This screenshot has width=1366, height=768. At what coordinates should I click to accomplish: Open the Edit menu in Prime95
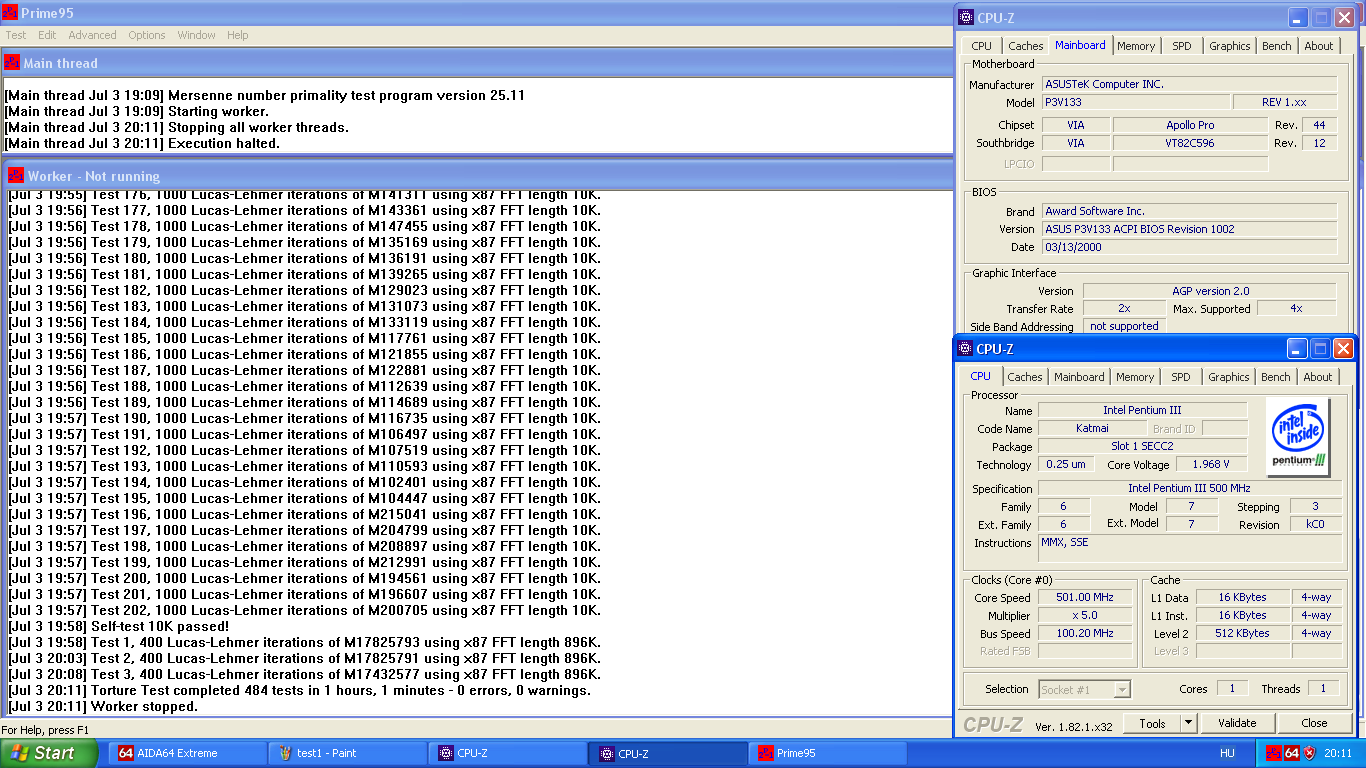(x=47, y=35)
